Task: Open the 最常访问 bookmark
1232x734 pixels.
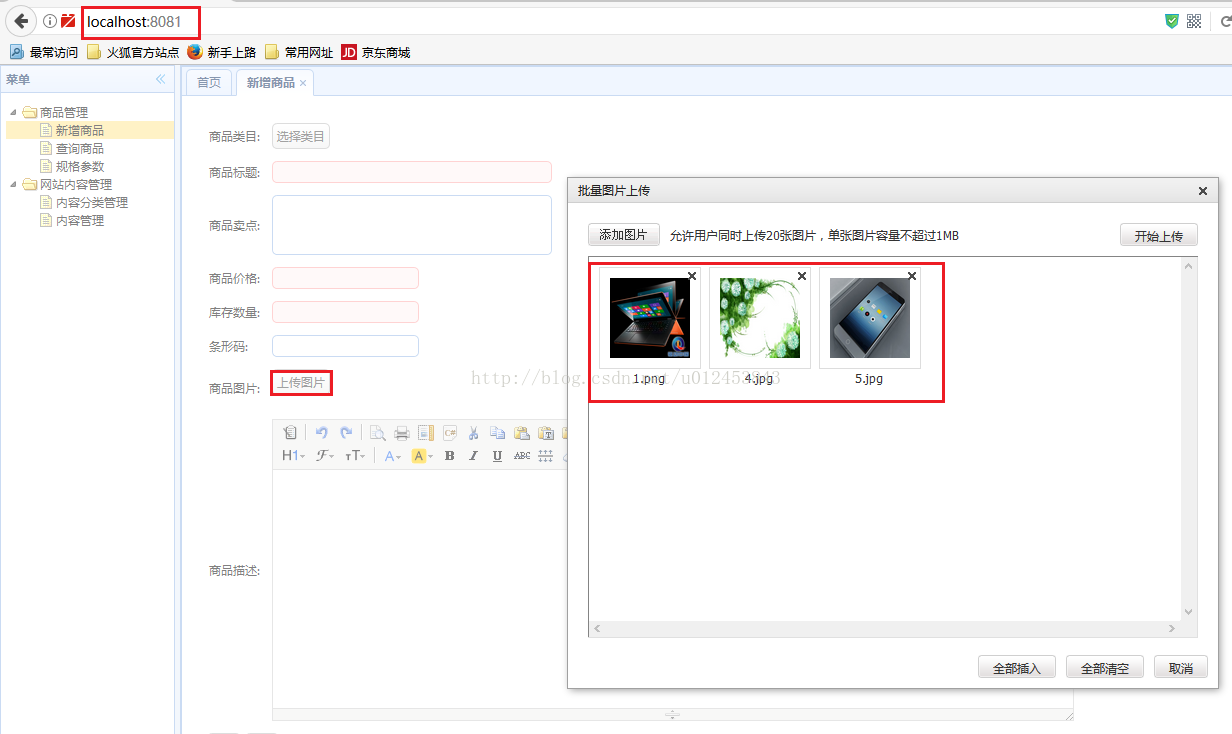Action: [44, 52]
